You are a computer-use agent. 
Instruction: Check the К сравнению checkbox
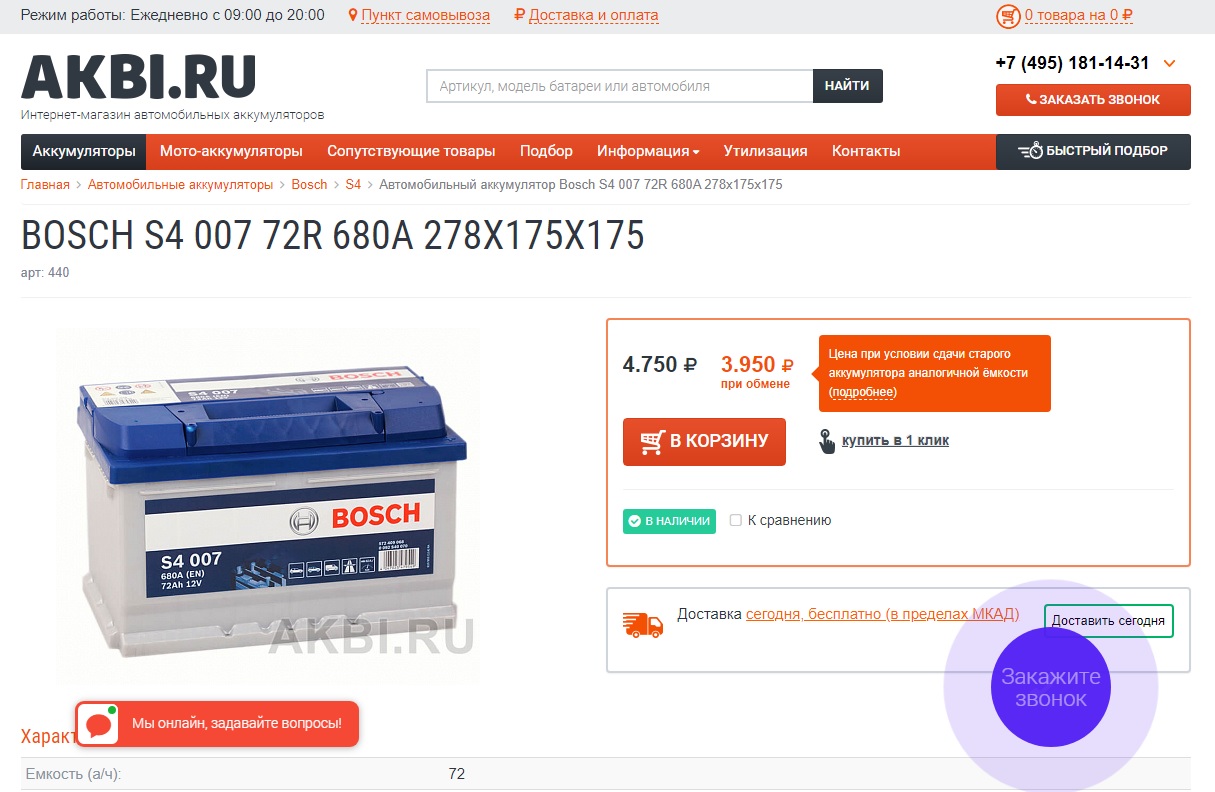click(736, 520)
